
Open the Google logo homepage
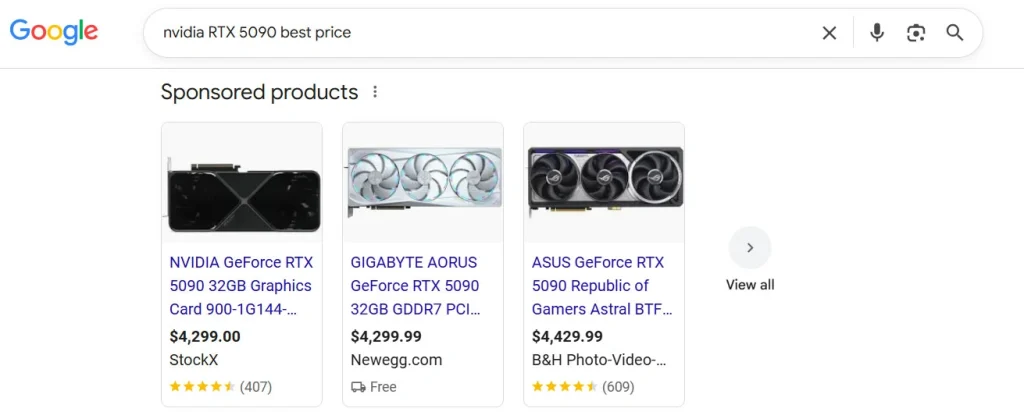pos(54,32)
